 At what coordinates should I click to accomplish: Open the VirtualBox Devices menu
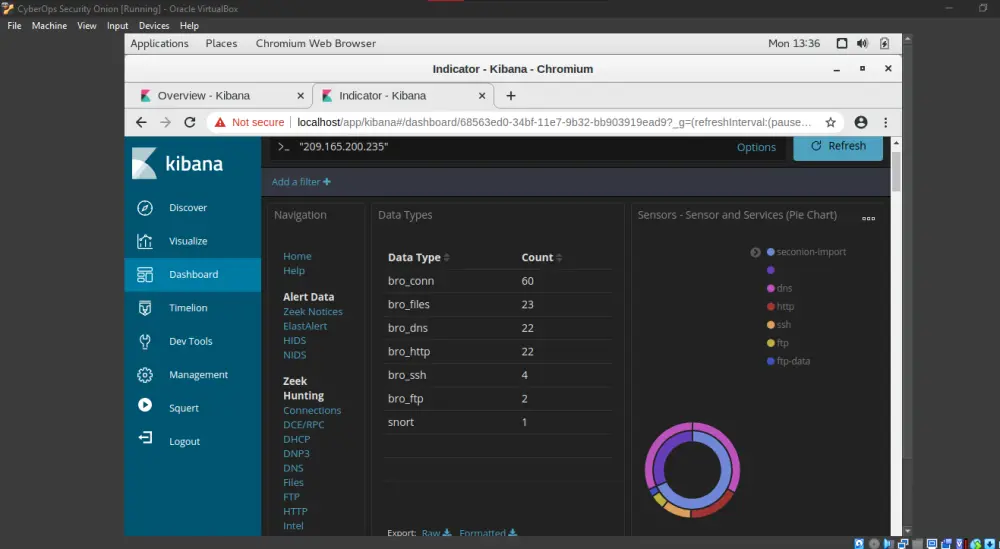[x=154, y=26]
